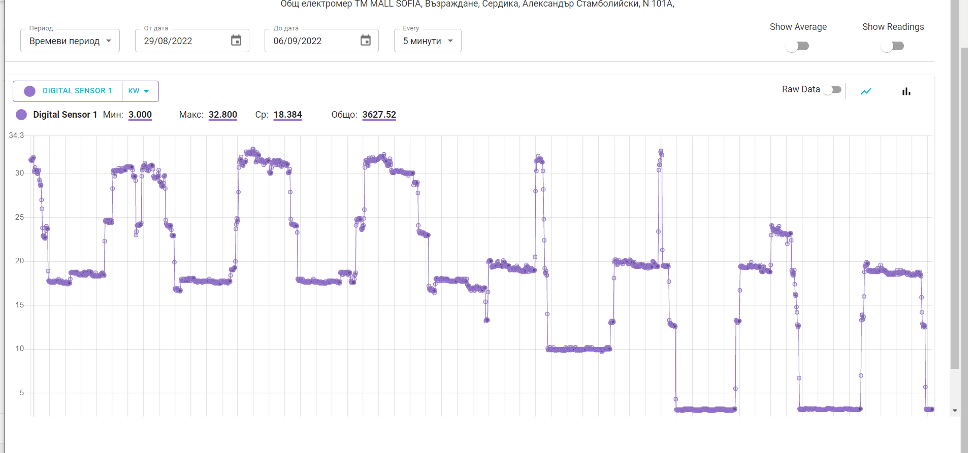Click the Мин value 3.000

[x=140, y=115]
